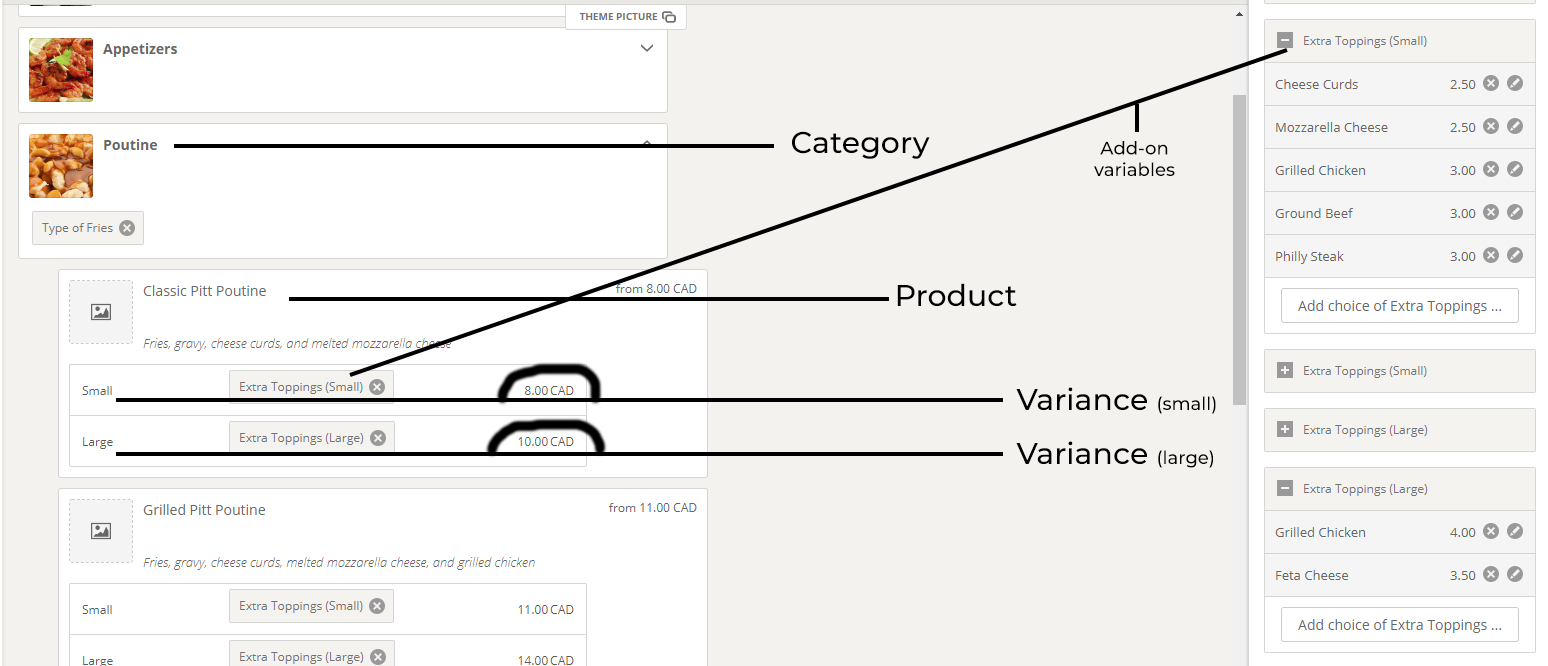1548x666 pixels.
Task: Click the Poutine category thumbnail image
Action: pyautogui.click(x=61, y=166)
